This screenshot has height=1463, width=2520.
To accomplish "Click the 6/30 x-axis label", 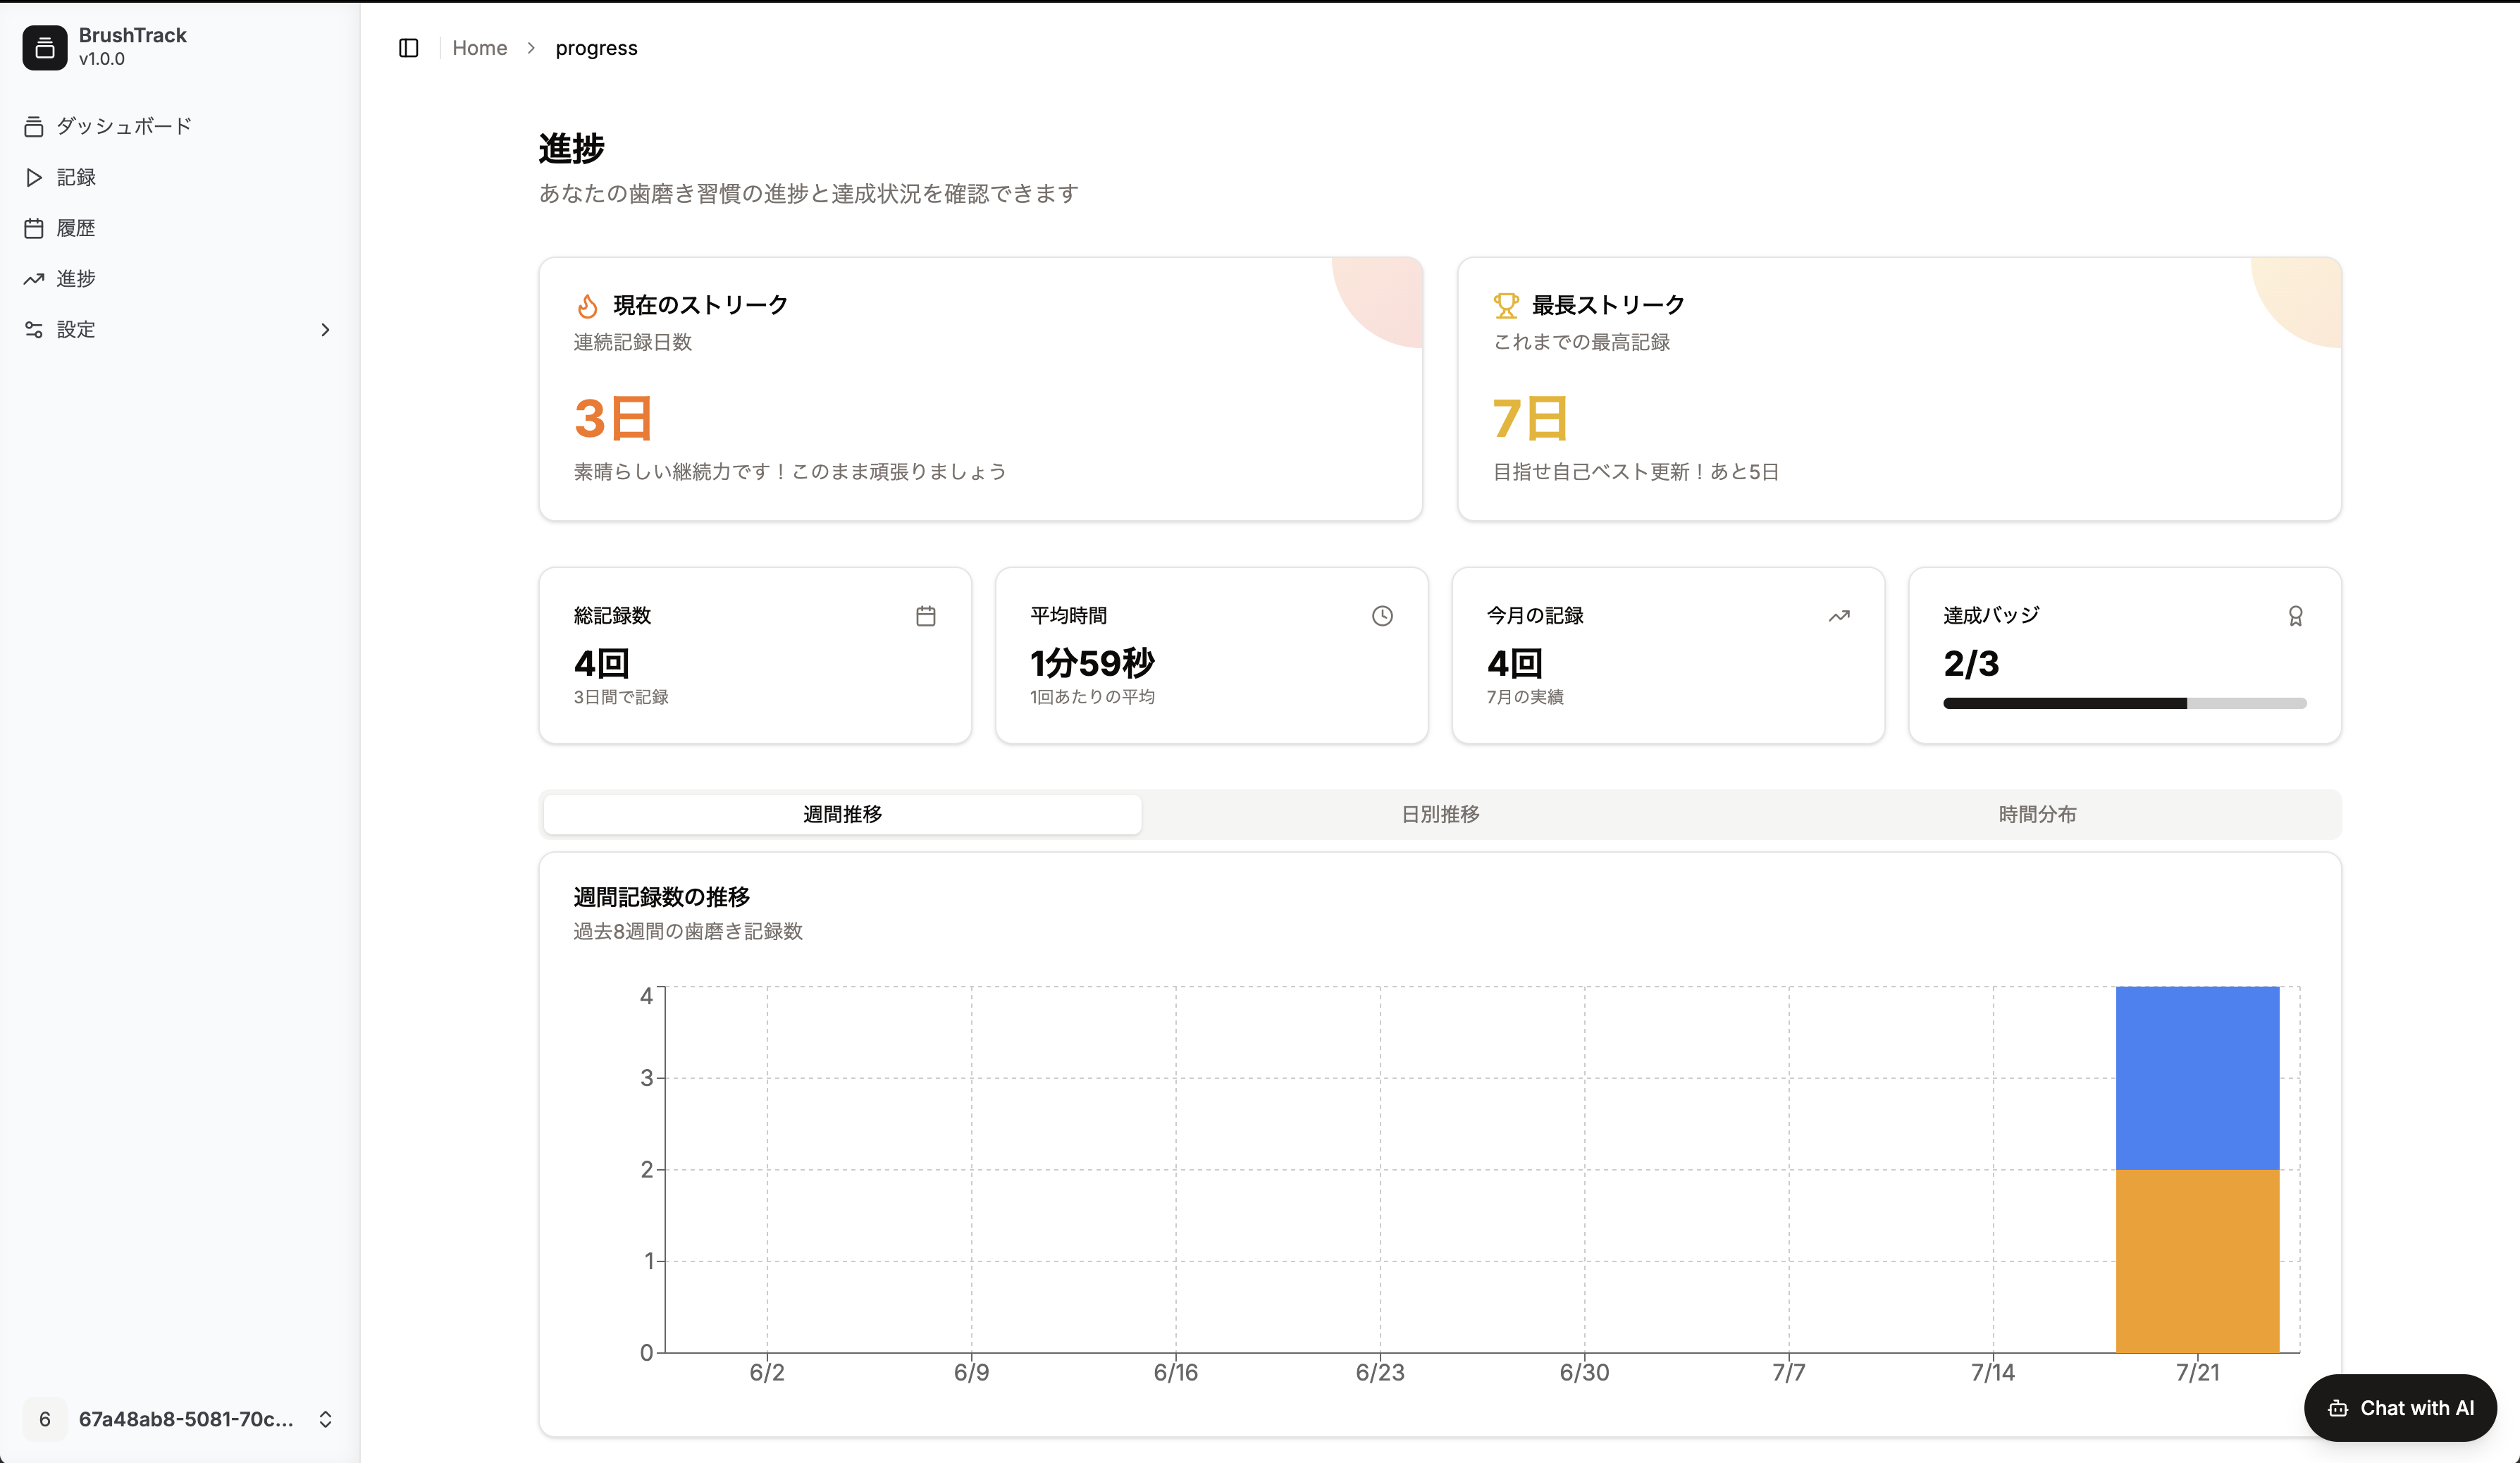I will click(x=1584, y=1372).
